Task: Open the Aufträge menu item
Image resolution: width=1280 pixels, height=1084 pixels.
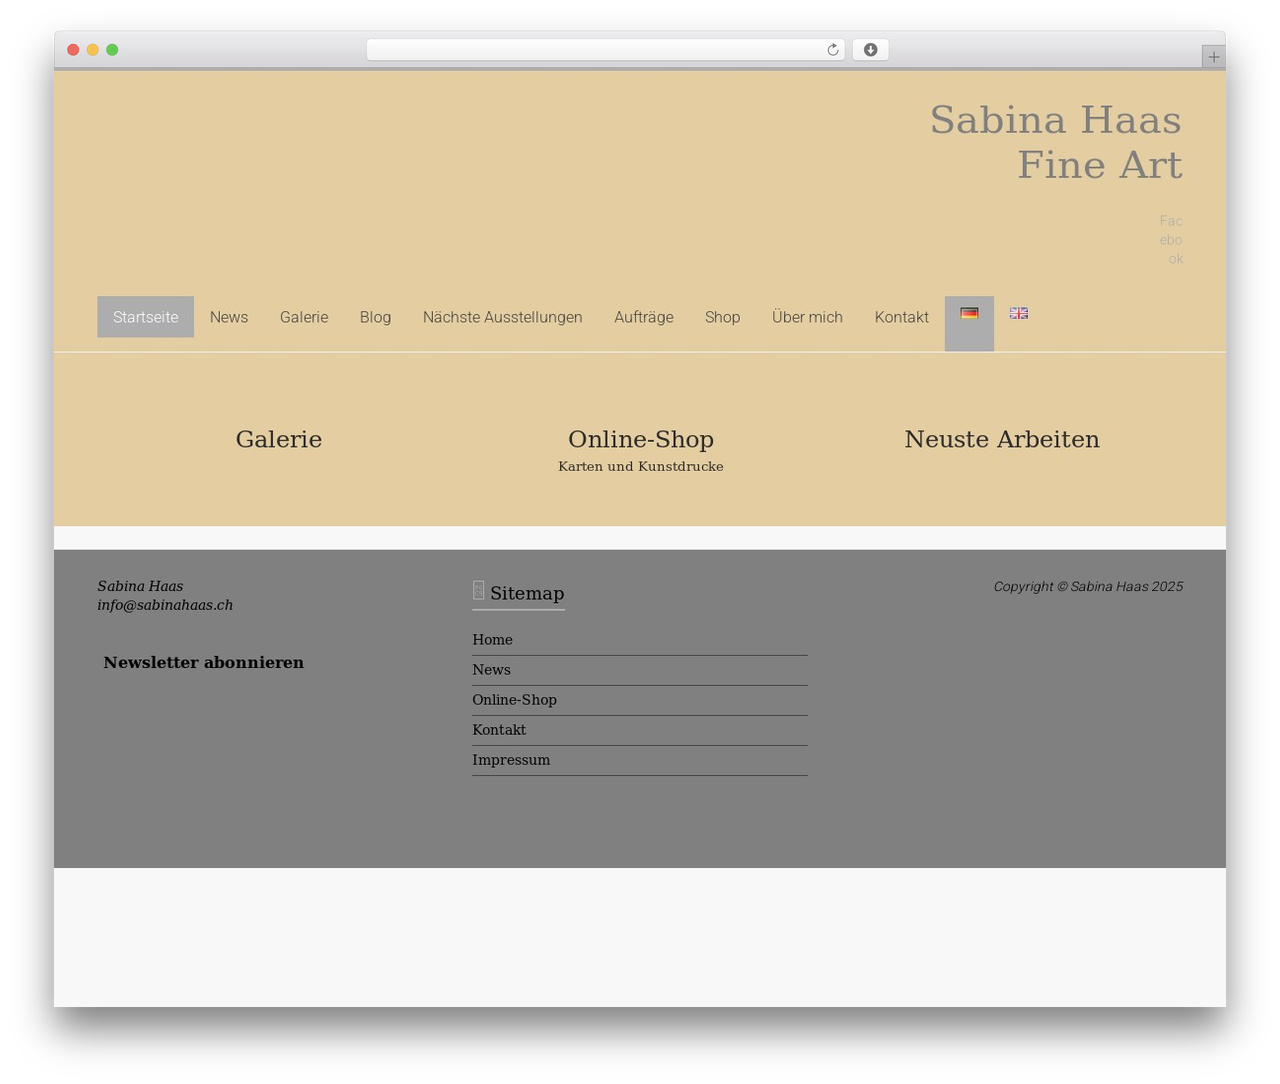Action: click(644, 317)
